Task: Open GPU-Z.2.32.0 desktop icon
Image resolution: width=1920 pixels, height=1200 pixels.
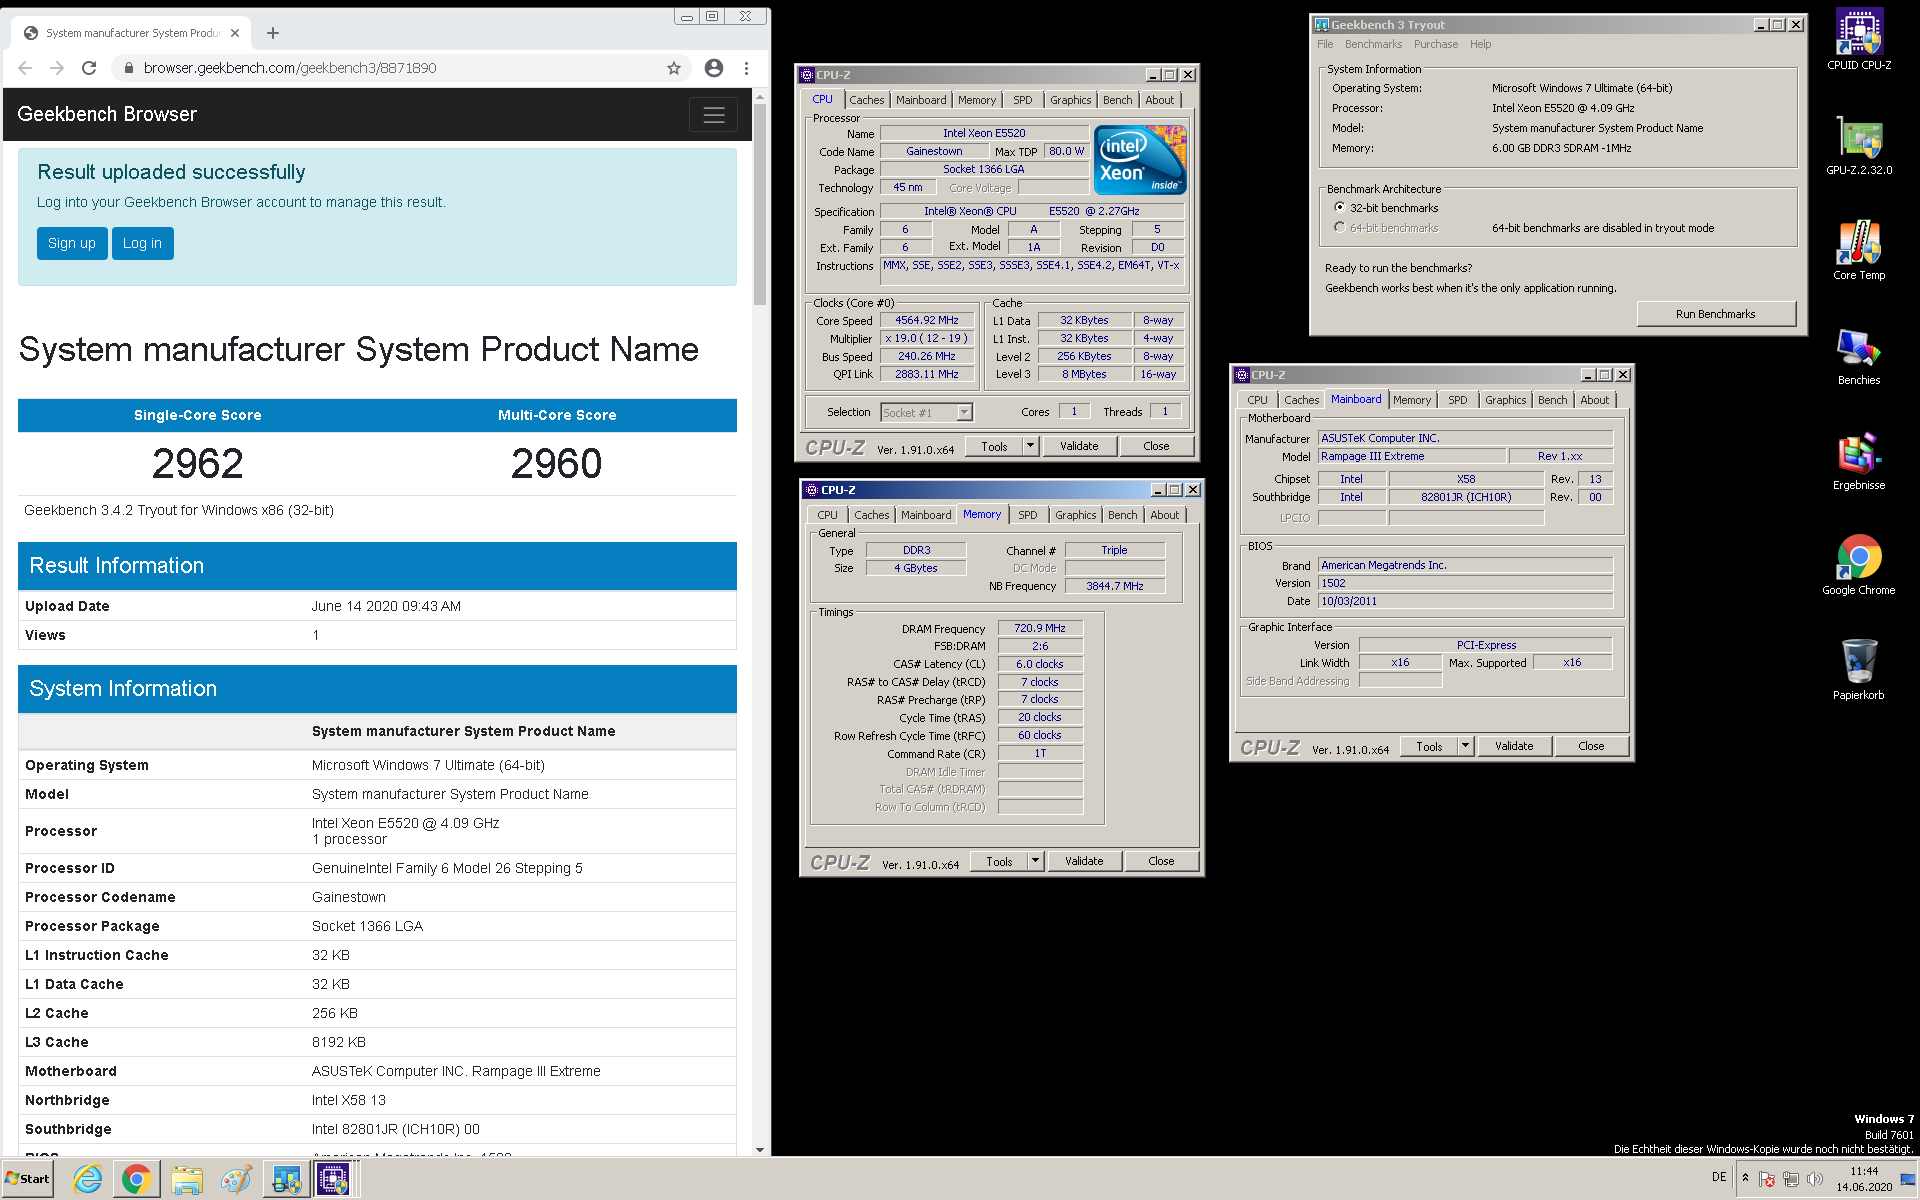Action: tap(1859, 146)
